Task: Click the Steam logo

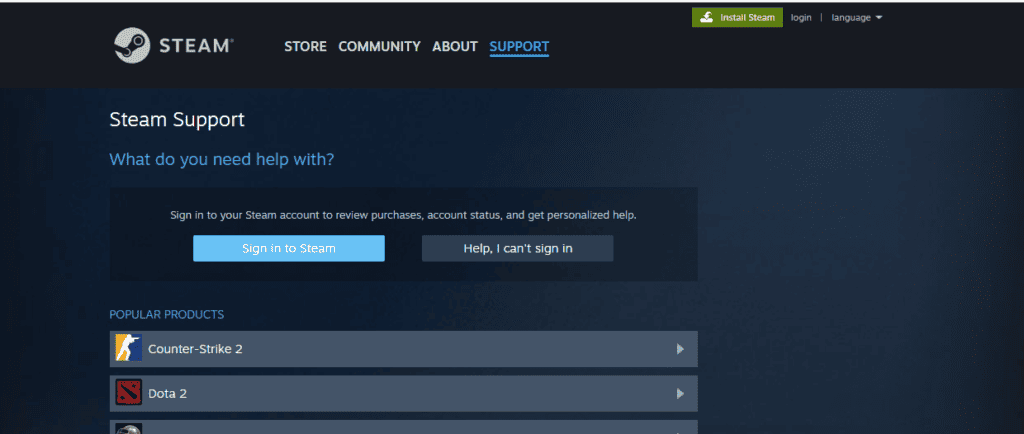Action: (173, 46)
